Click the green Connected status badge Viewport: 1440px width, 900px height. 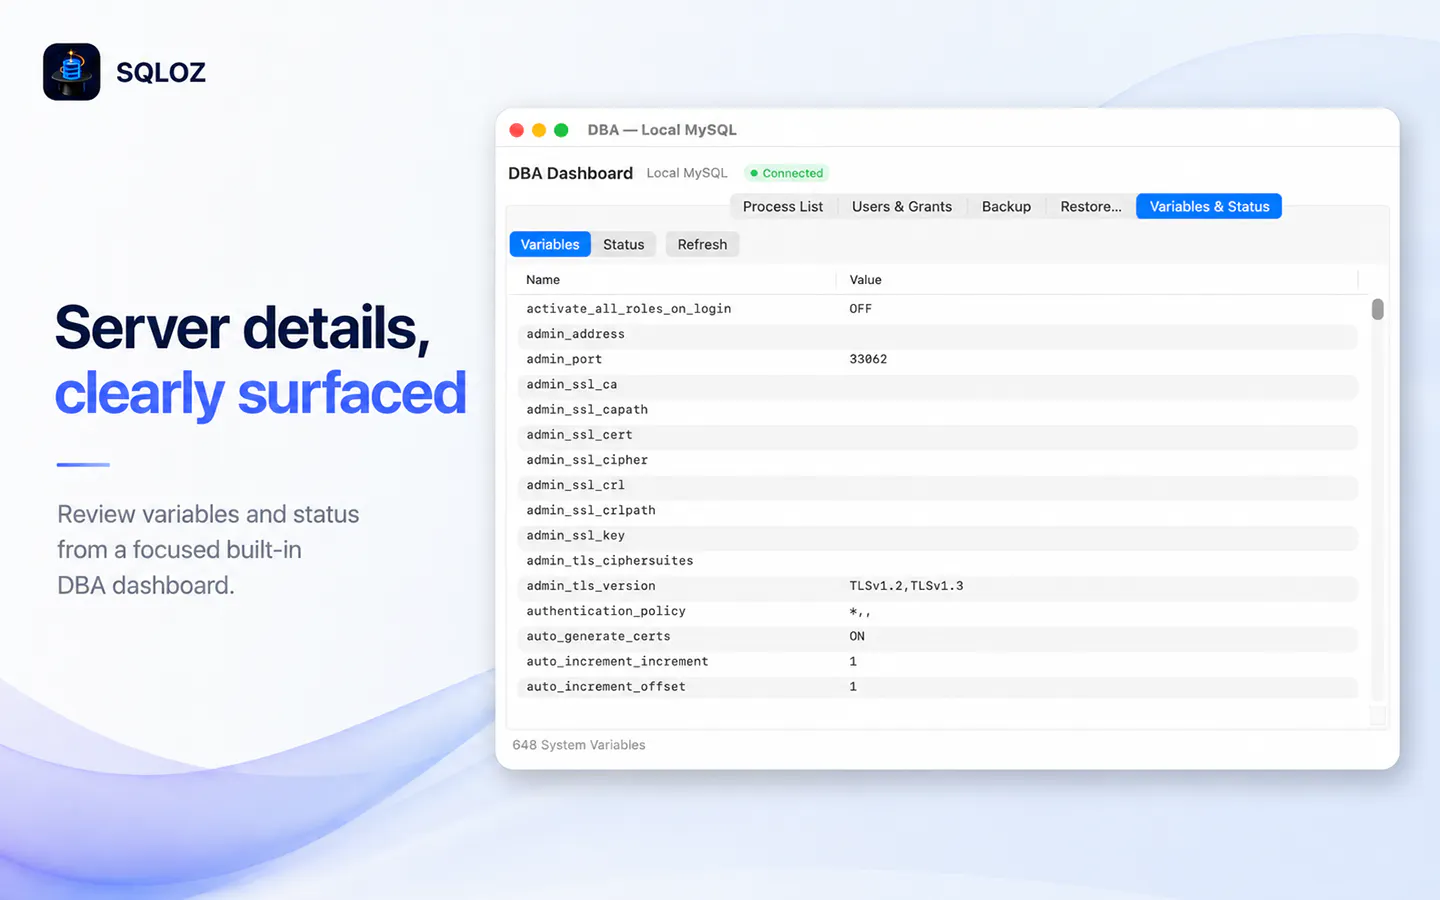(787, 173)
